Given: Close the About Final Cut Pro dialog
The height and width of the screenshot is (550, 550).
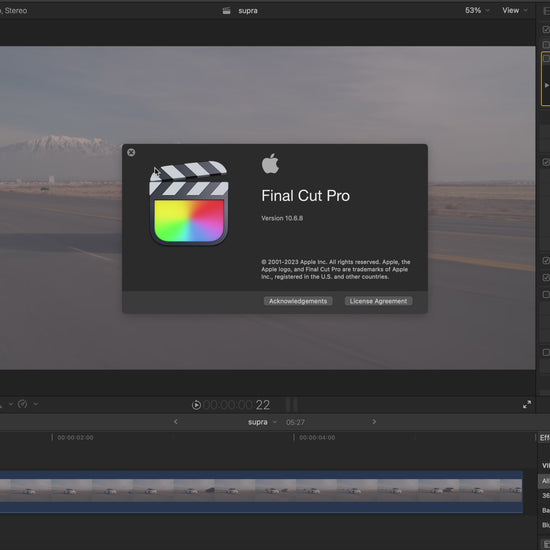Looking at the screenshot, I should point(131,152).
